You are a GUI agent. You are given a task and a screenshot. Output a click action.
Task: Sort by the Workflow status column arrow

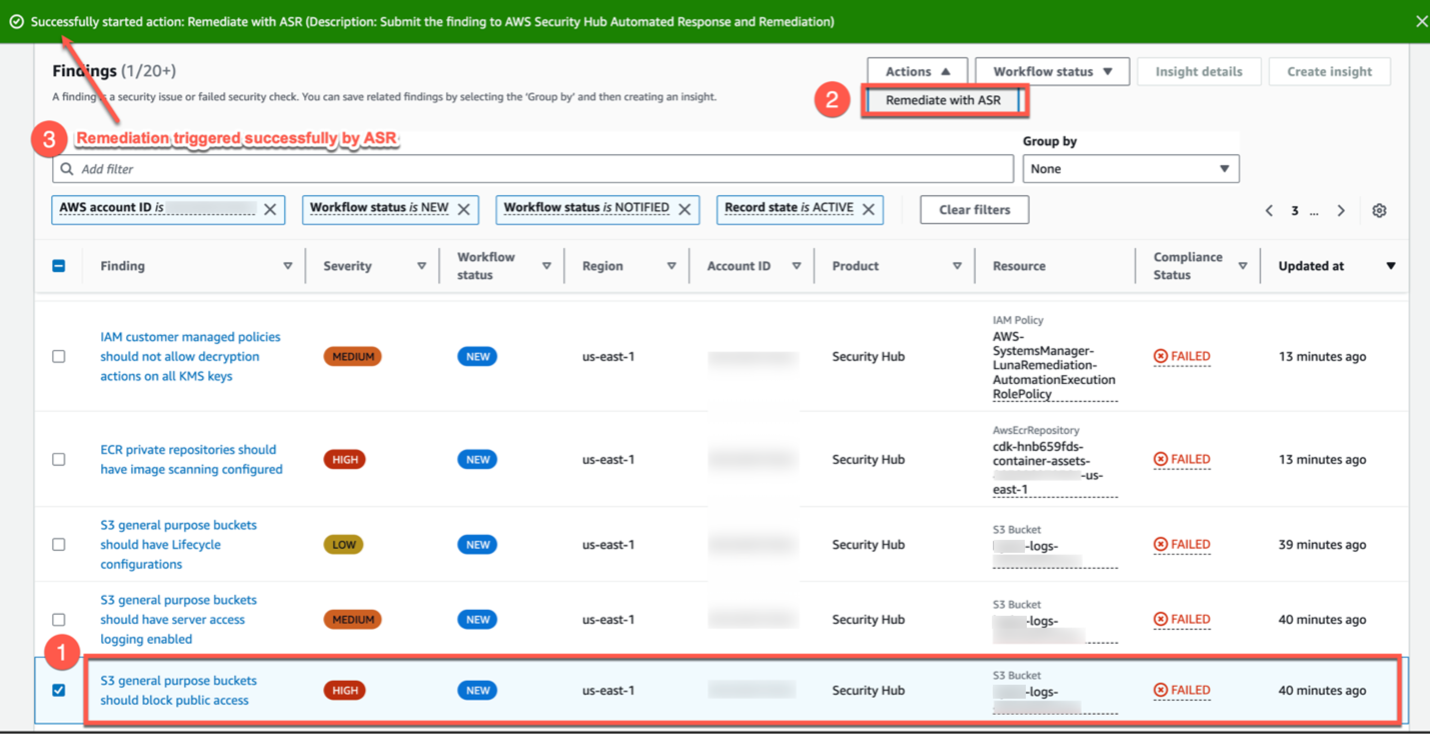pyautogui.click(x=547, y=266)
